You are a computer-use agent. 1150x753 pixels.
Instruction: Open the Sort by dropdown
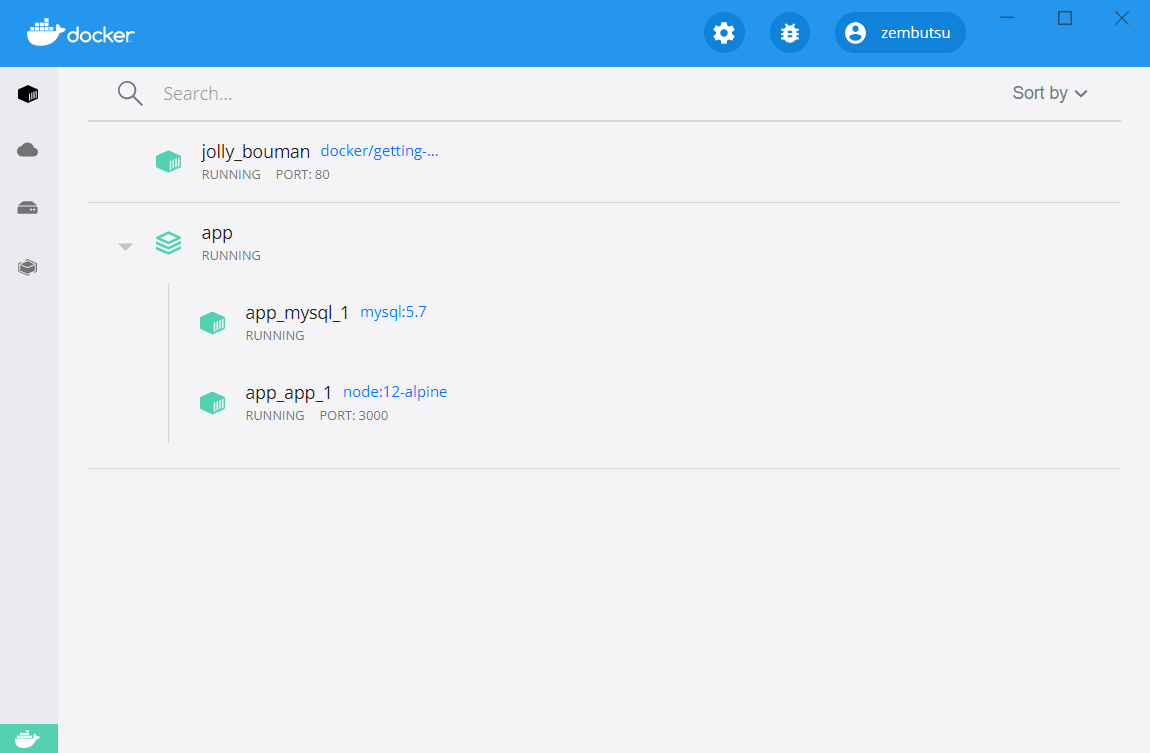coord(1050,93)
